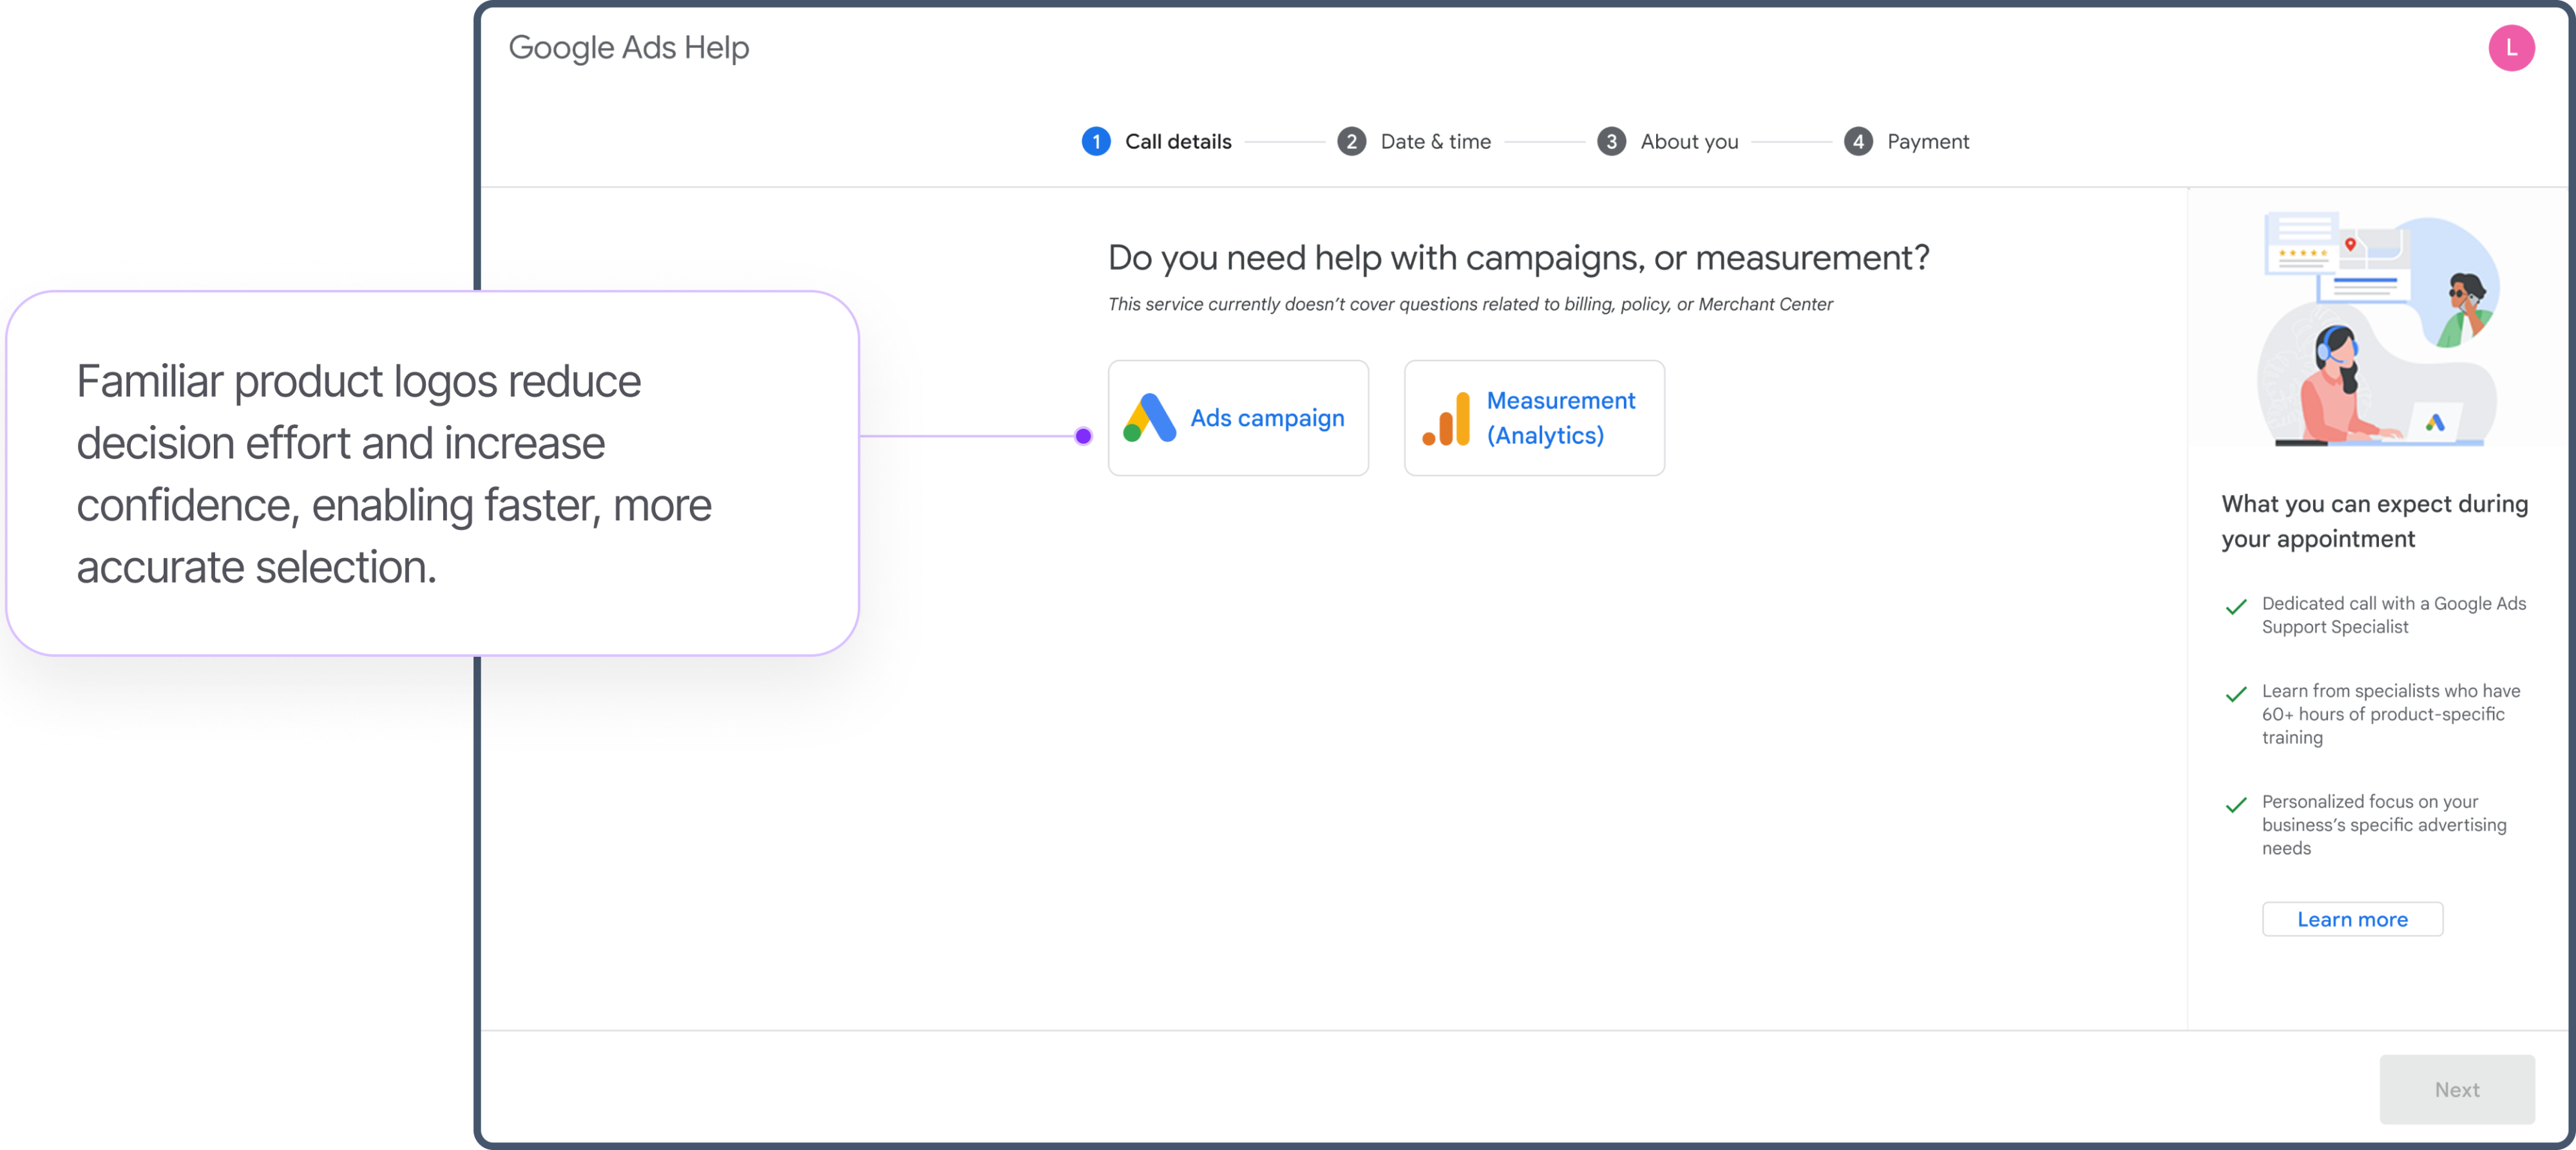Click step 2 numbered circle
Viewport: 2576px width, 1150px height.
click(x=1351, y=142)
